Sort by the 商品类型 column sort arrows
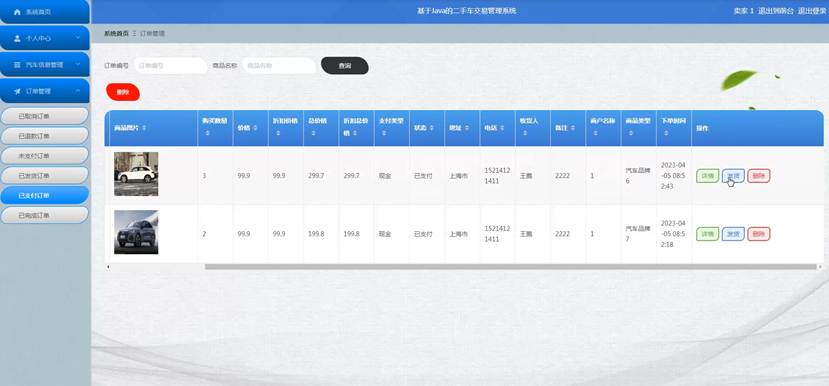The height and width of the screenshot is (386, 829). coord(631,134)
